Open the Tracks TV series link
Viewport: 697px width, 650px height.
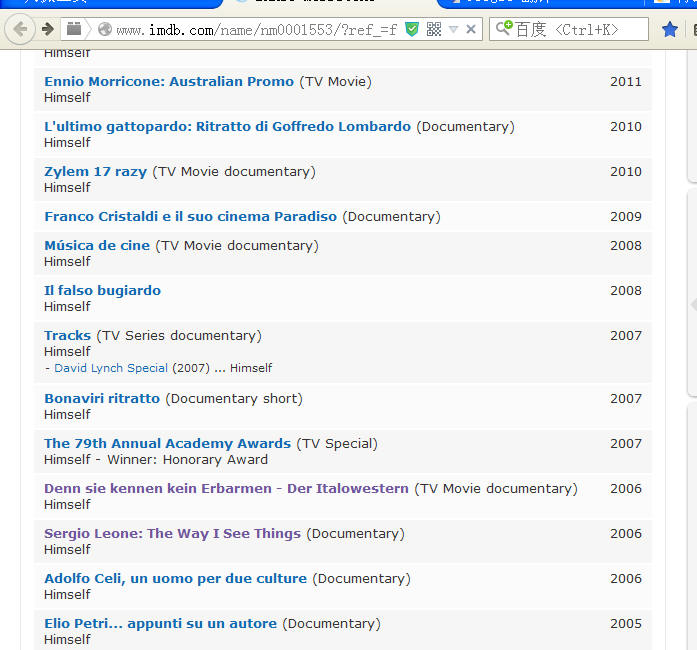[x=68, y=336]
